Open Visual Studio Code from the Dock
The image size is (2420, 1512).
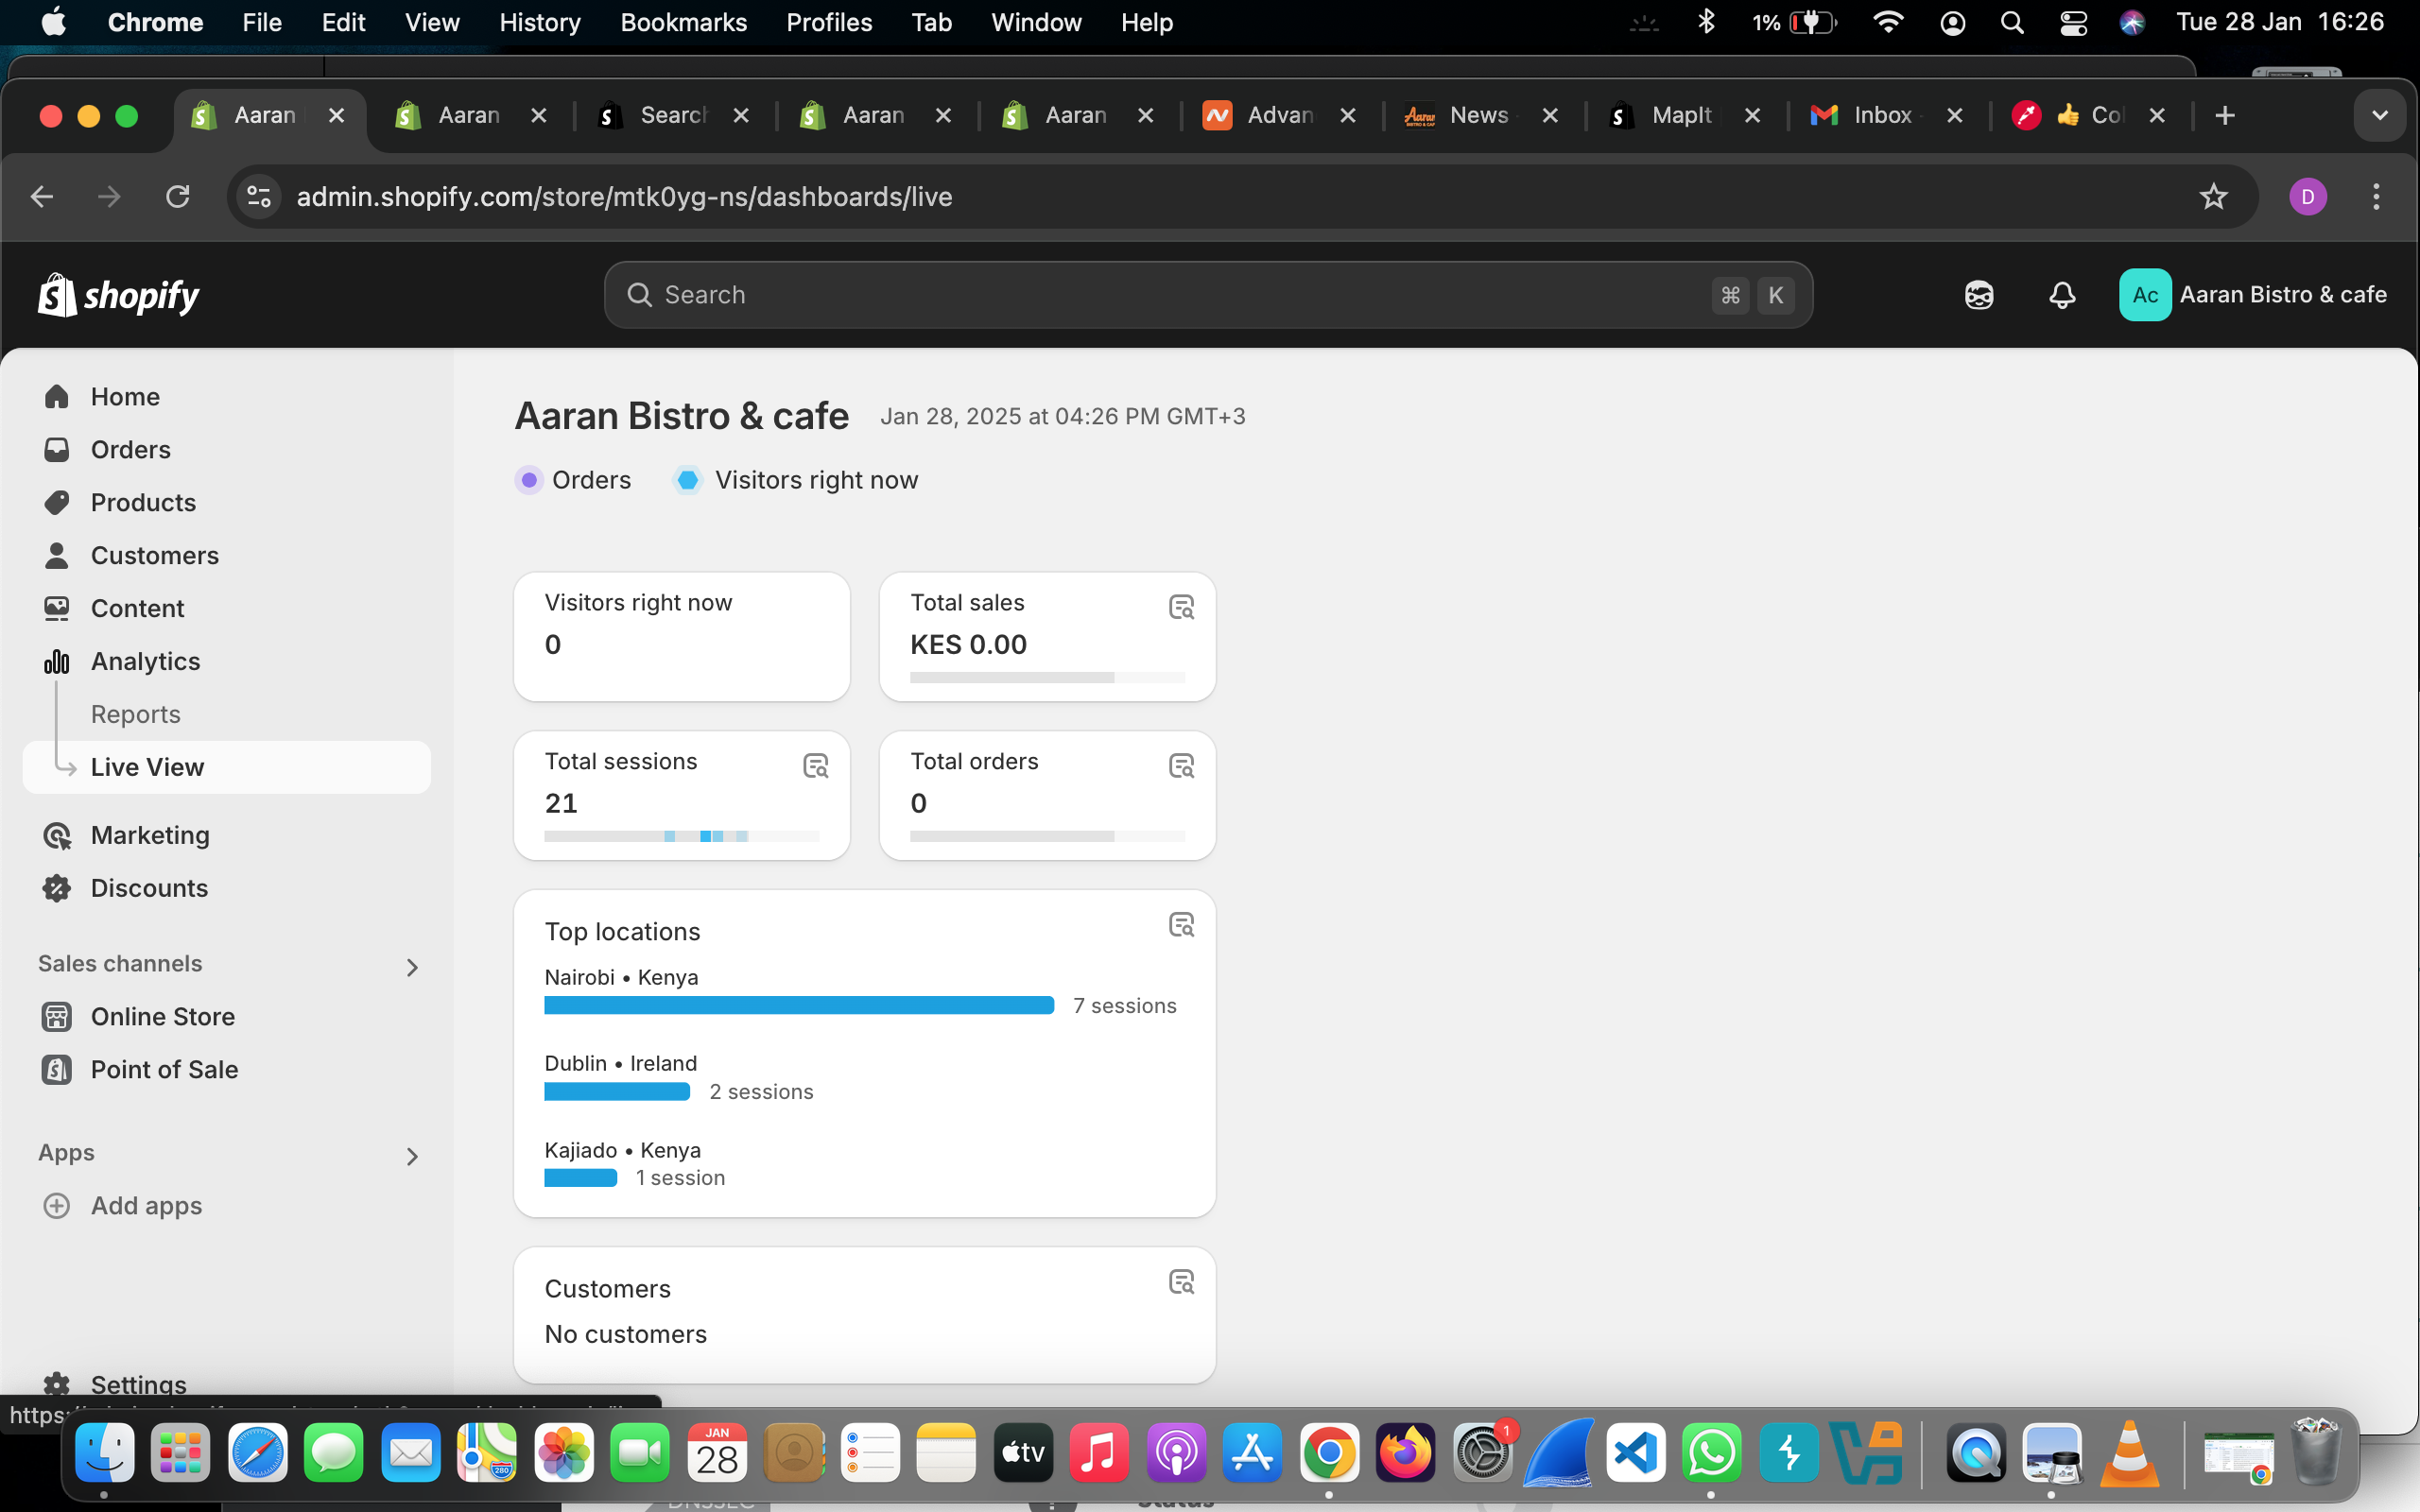[1636, 1452]
